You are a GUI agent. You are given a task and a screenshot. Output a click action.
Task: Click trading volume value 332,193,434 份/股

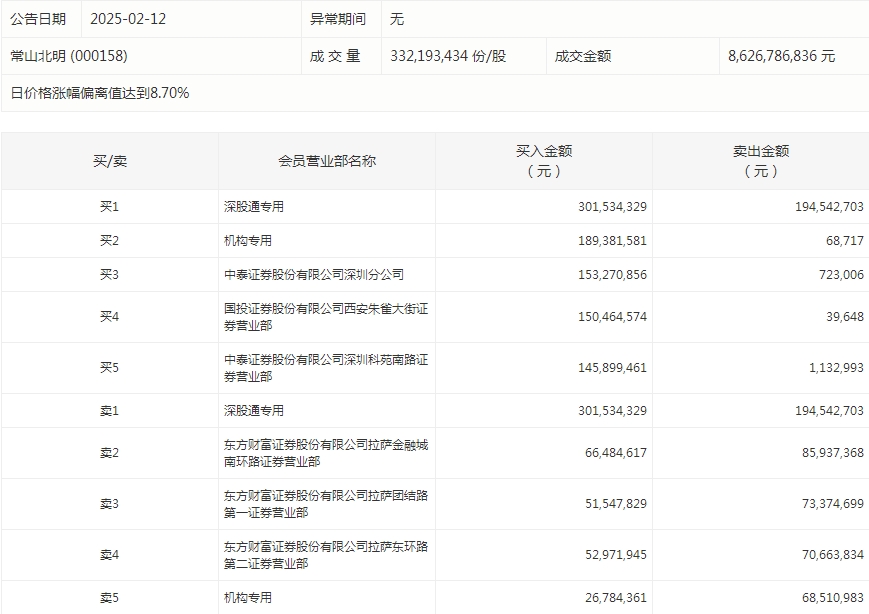tap(448, 56)
